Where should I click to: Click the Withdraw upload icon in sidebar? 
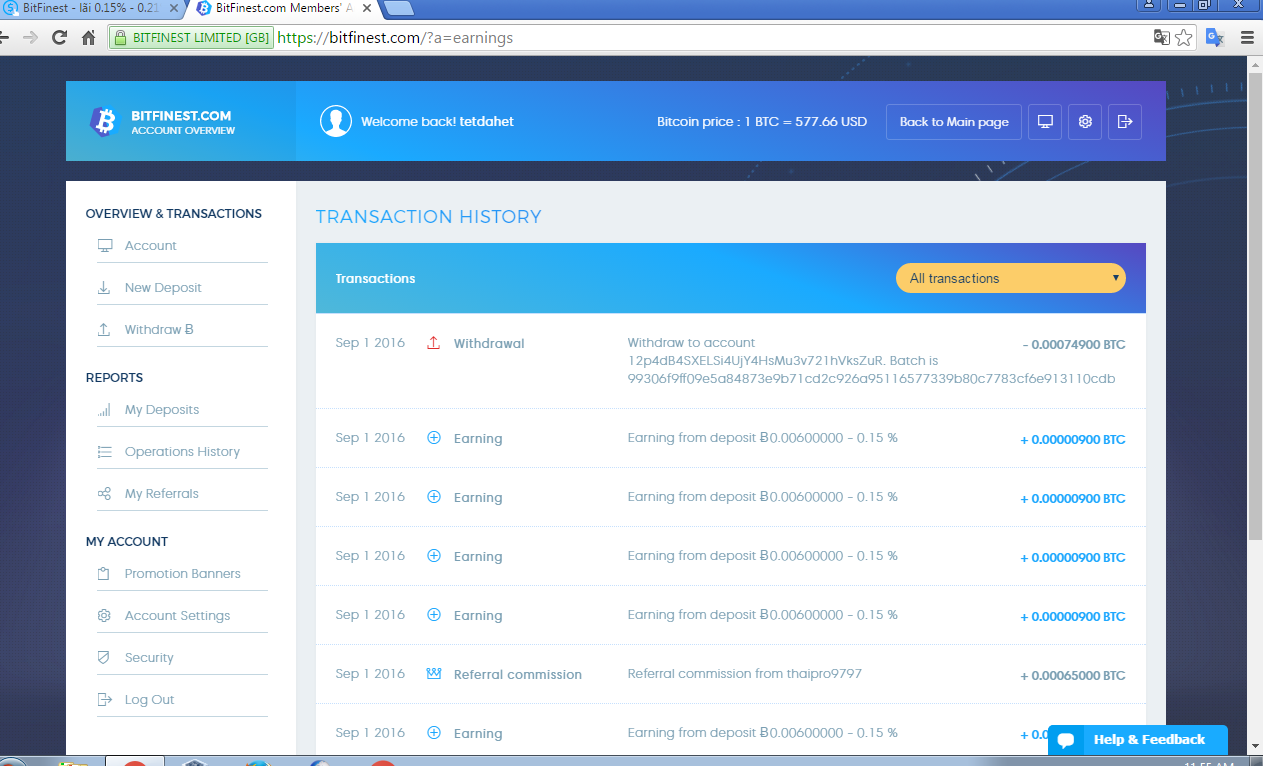(x=104, y=330)
